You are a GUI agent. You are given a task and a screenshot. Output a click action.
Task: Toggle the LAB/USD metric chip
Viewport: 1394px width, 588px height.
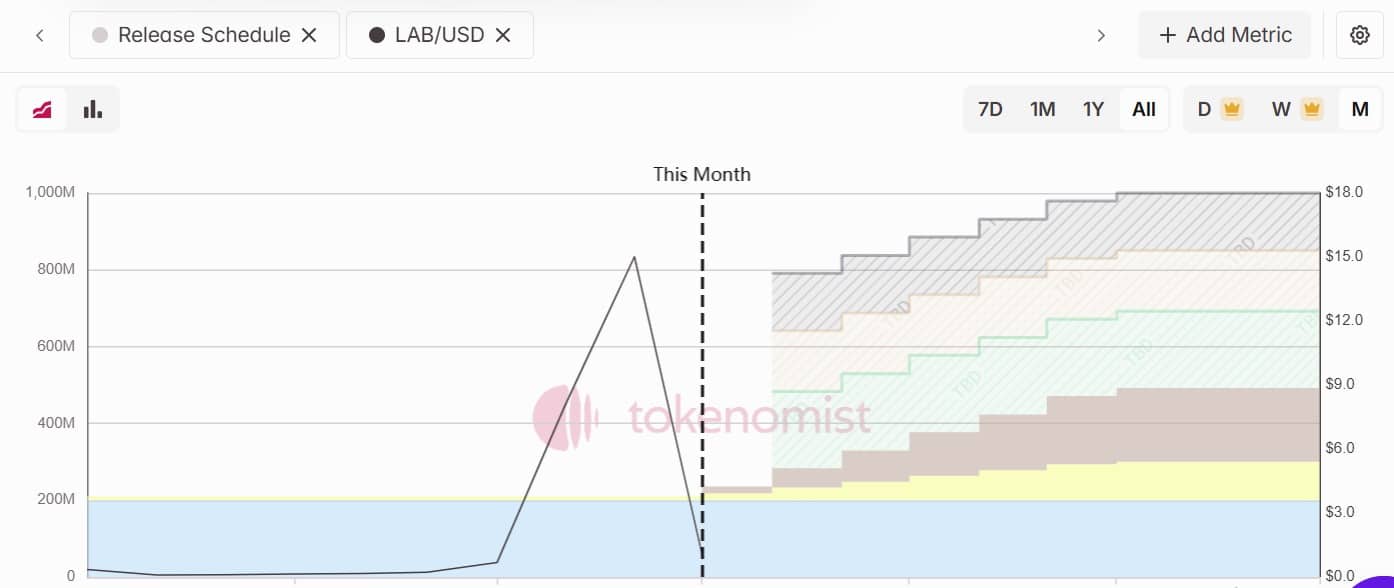[x=440, y=35]
